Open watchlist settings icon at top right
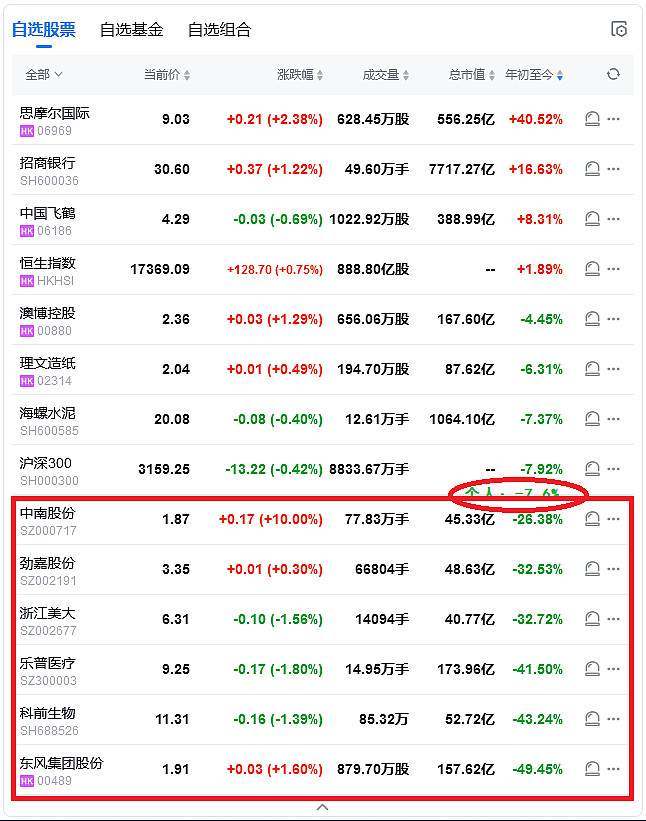 [619, 29]
